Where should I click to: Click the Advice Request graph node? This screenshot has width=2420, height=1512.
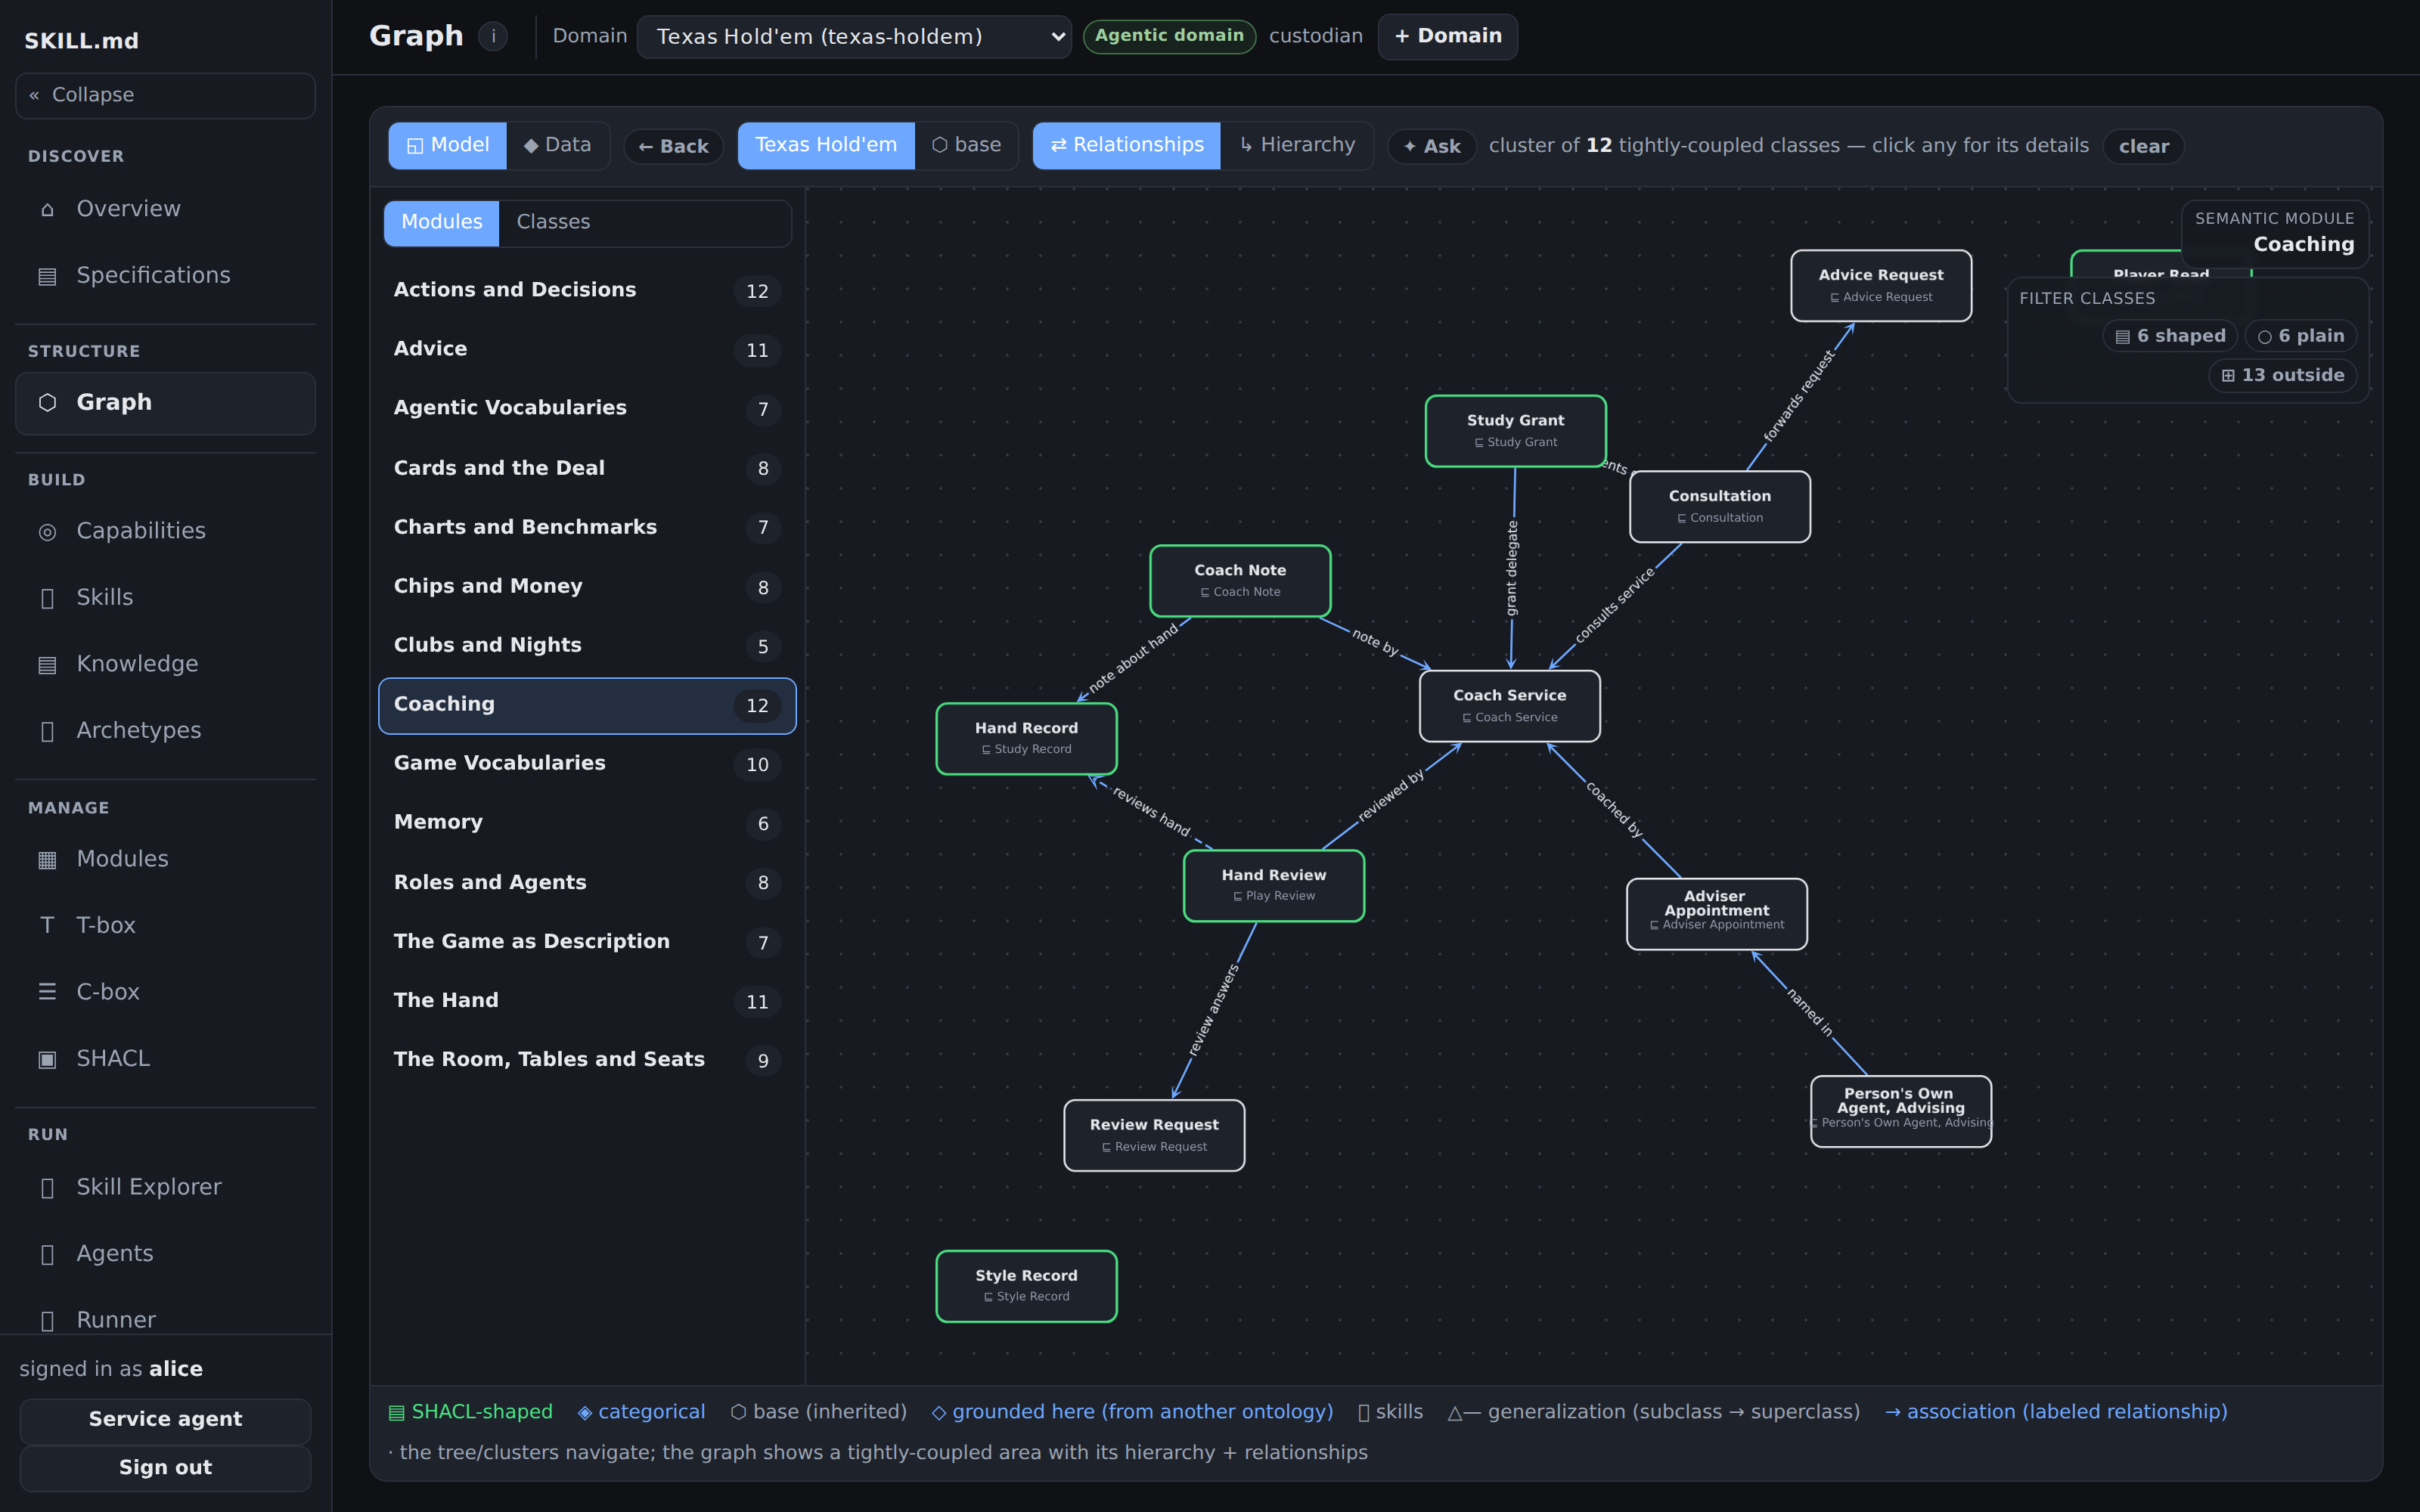pyautogui.click(x=1880, y=286)
